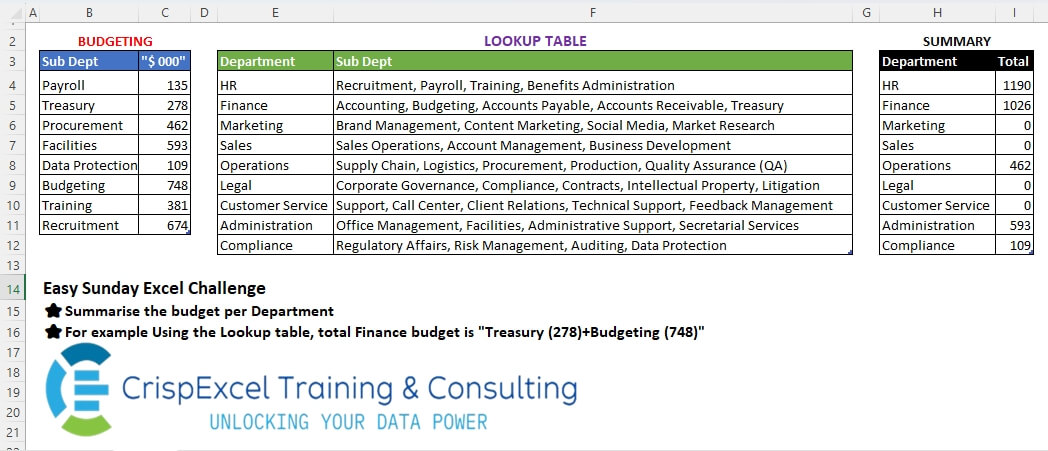The width and height of the screenshot is (1048, 451).
Task: Click the black Total header in Summary
Action: (x=1014, y=61)
